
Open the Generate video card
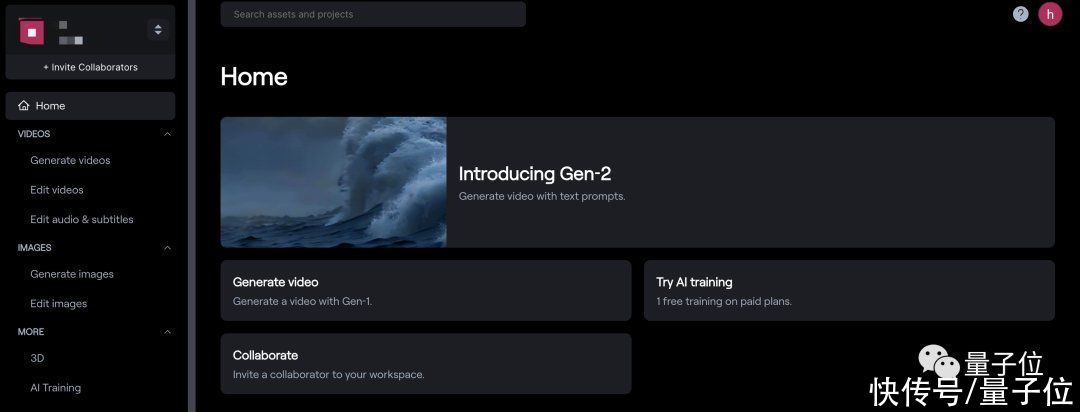click(x=426, y=290)
